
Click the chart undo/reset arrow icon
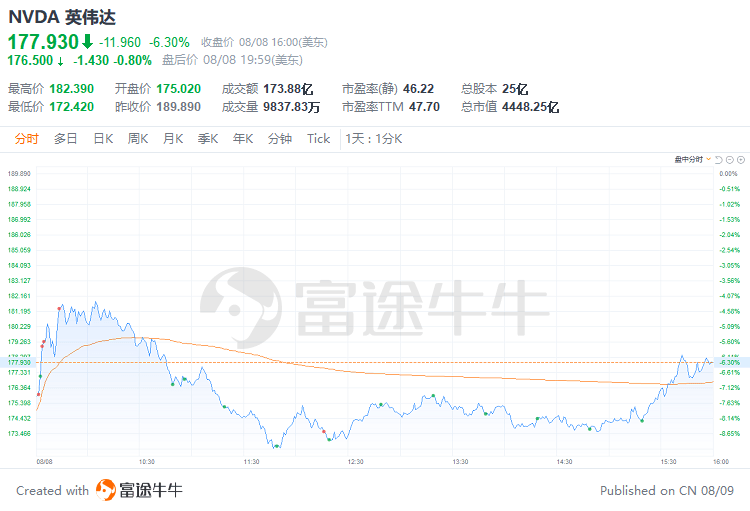point(718,160)
